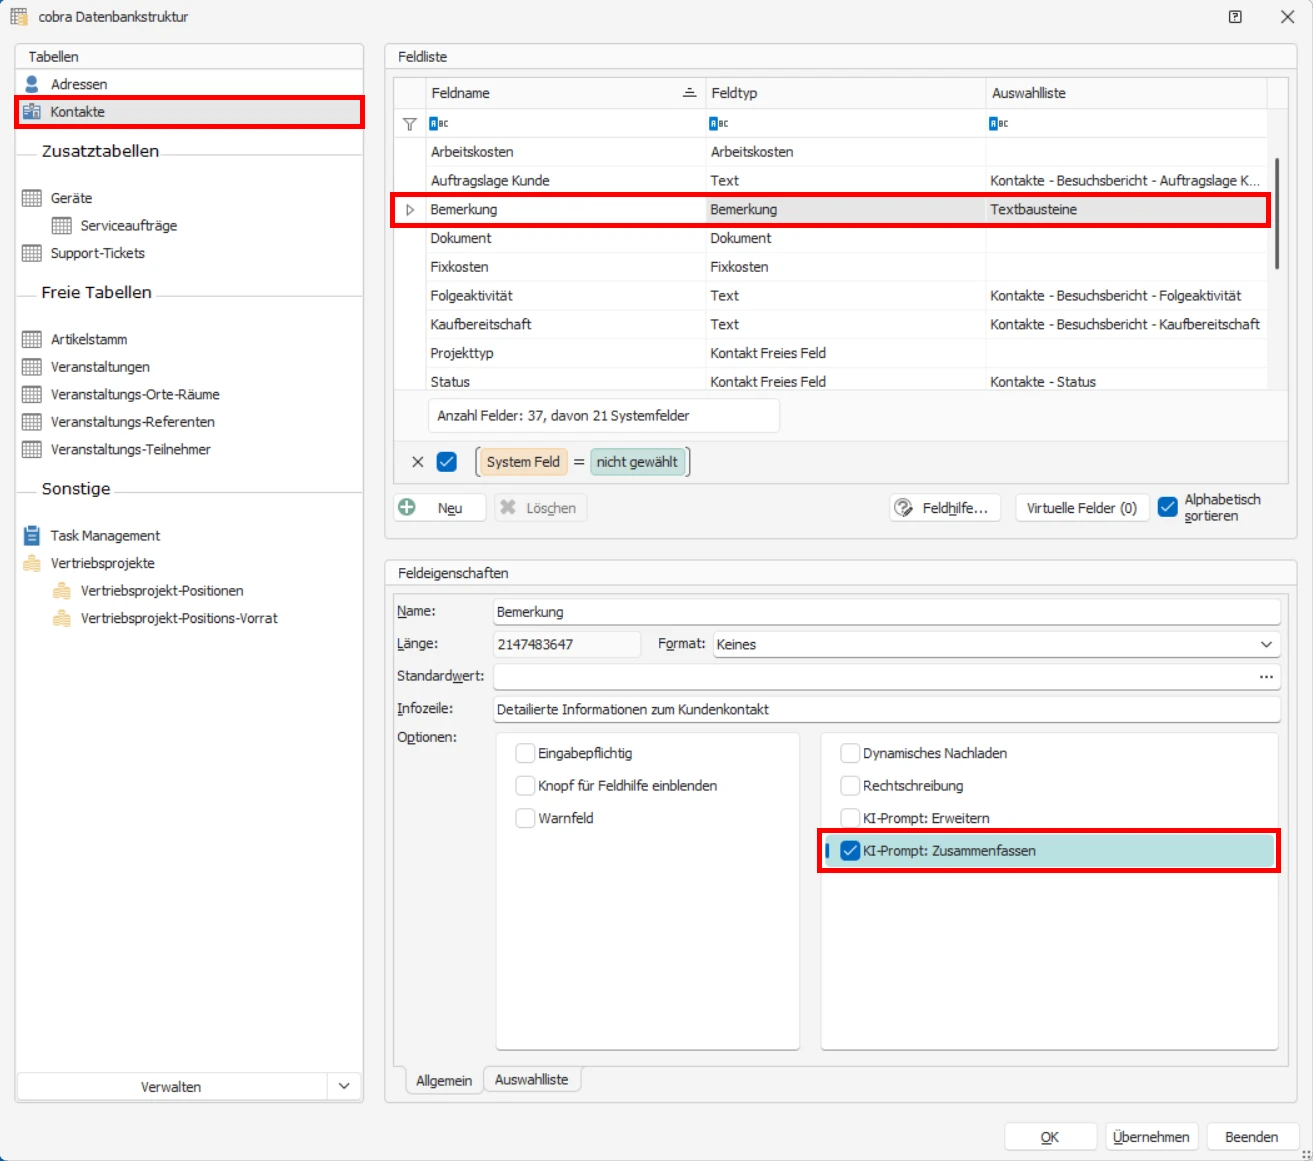Click the Name input field

tap(887, 612)
